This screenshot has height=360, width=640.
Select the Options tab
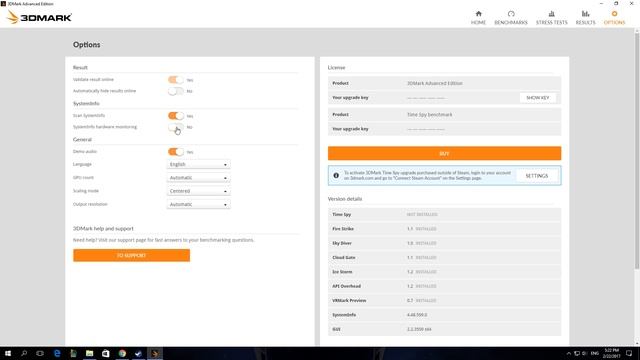[614, 18]
